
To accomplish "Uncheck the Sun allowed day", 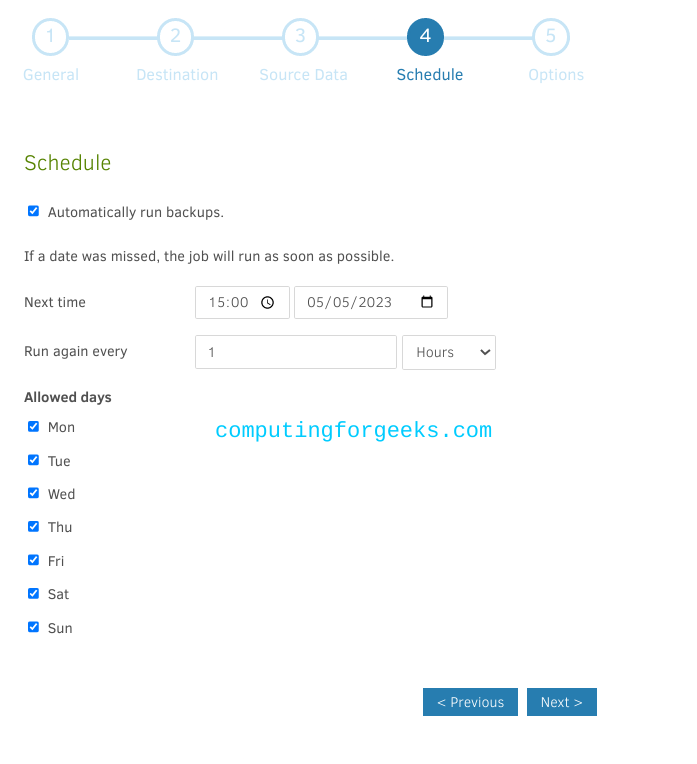I will click(x=33, y=627).
